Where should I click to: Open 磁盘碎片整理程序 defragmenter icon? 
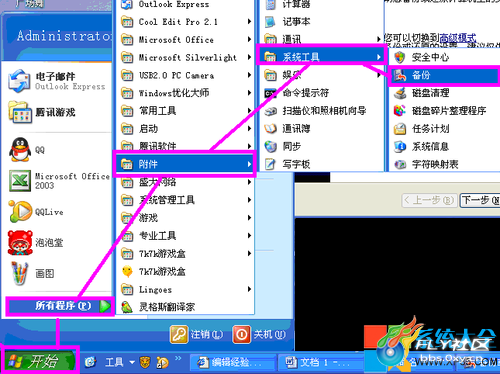pos(400,110)
